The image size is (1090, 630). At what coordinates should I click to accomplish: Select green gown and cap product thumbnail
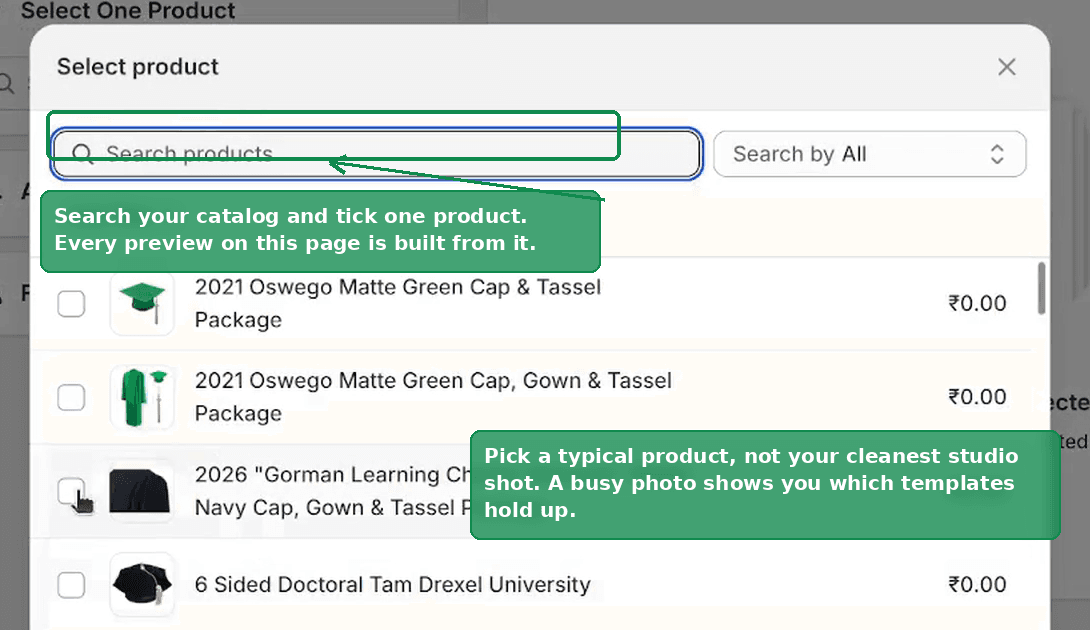point(142,397)
